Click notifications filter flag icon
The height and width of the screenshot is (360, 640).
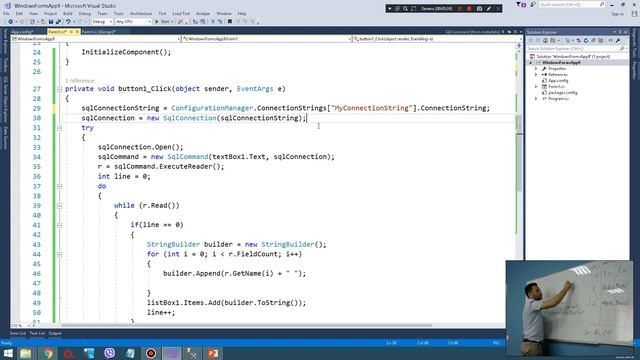click(521, 5)
